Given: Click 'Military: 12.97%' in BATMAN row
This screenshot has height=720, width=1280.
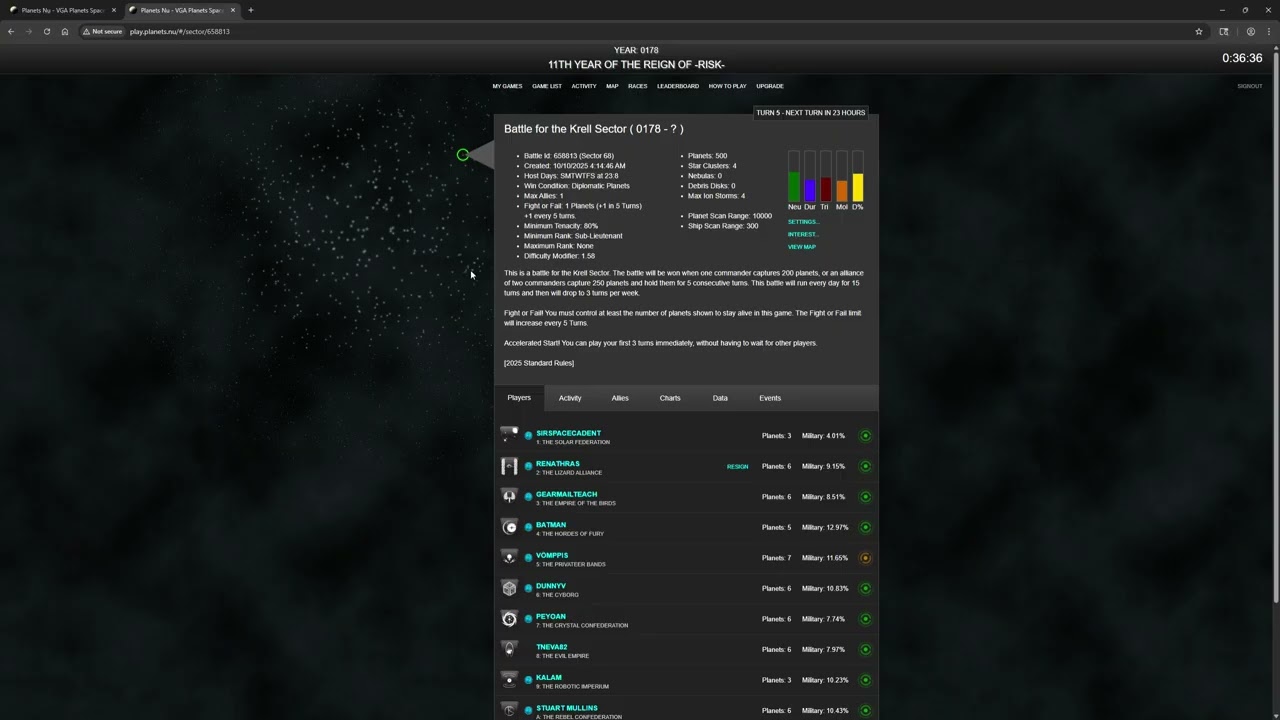Looking at the screenshot, I should point(825,527).
